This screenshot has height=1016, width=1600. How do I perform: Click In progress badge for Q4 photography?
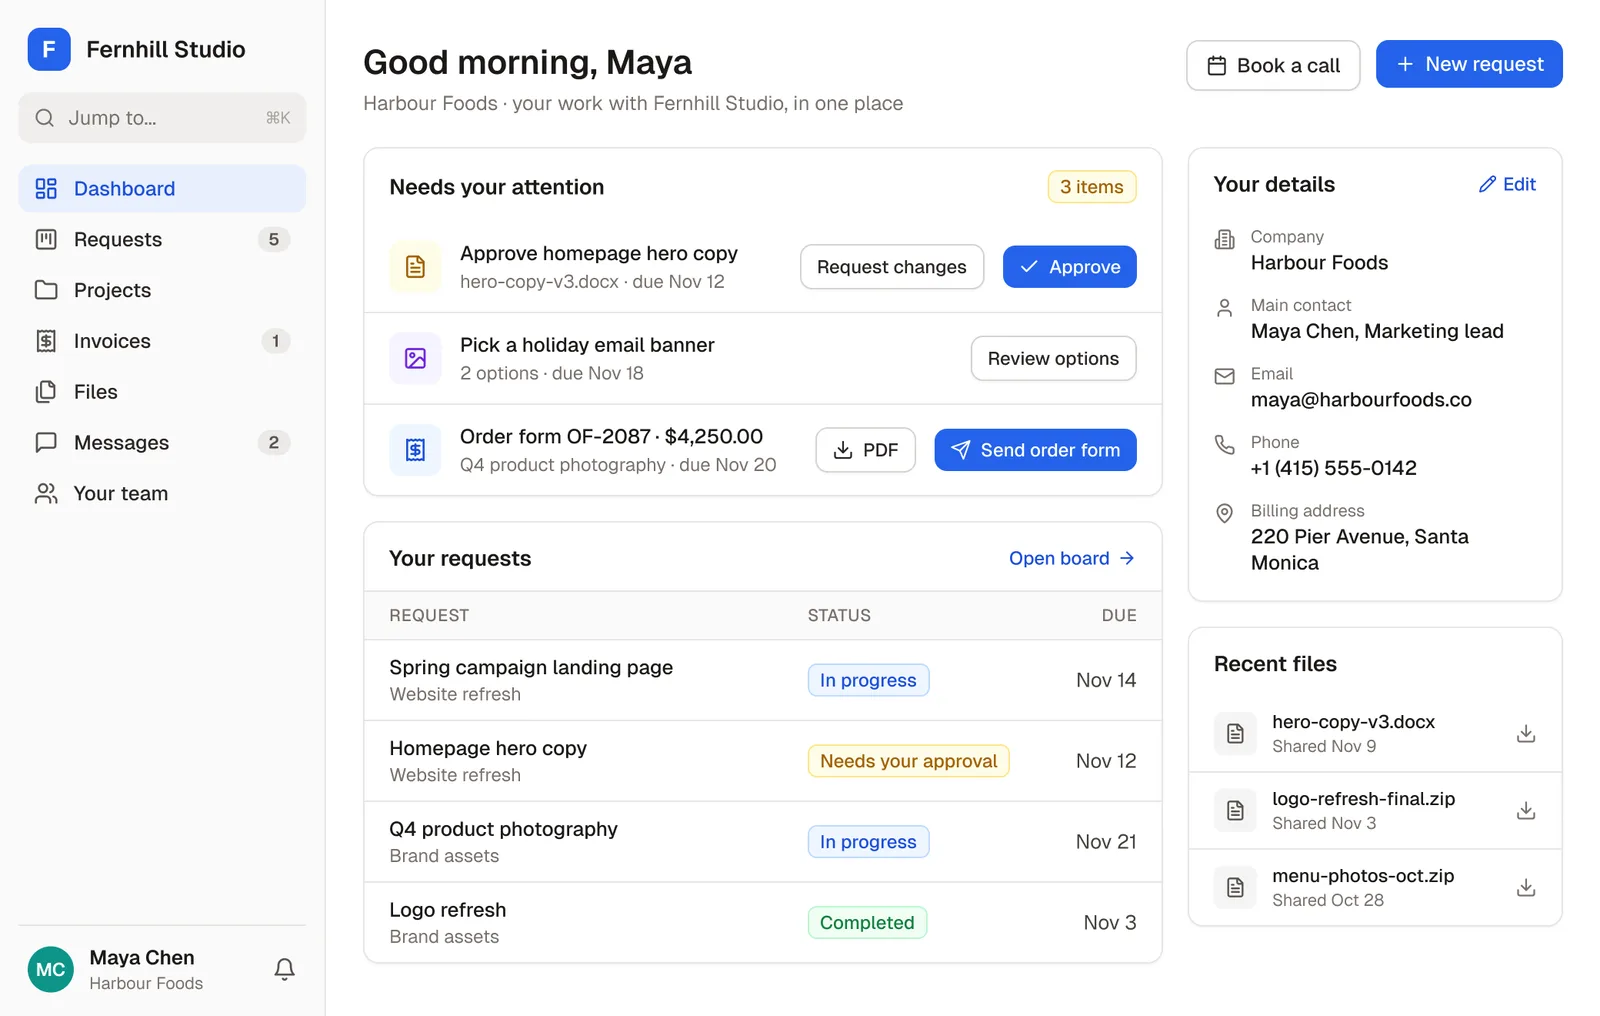pyautogui.click(x=868, y=842)
